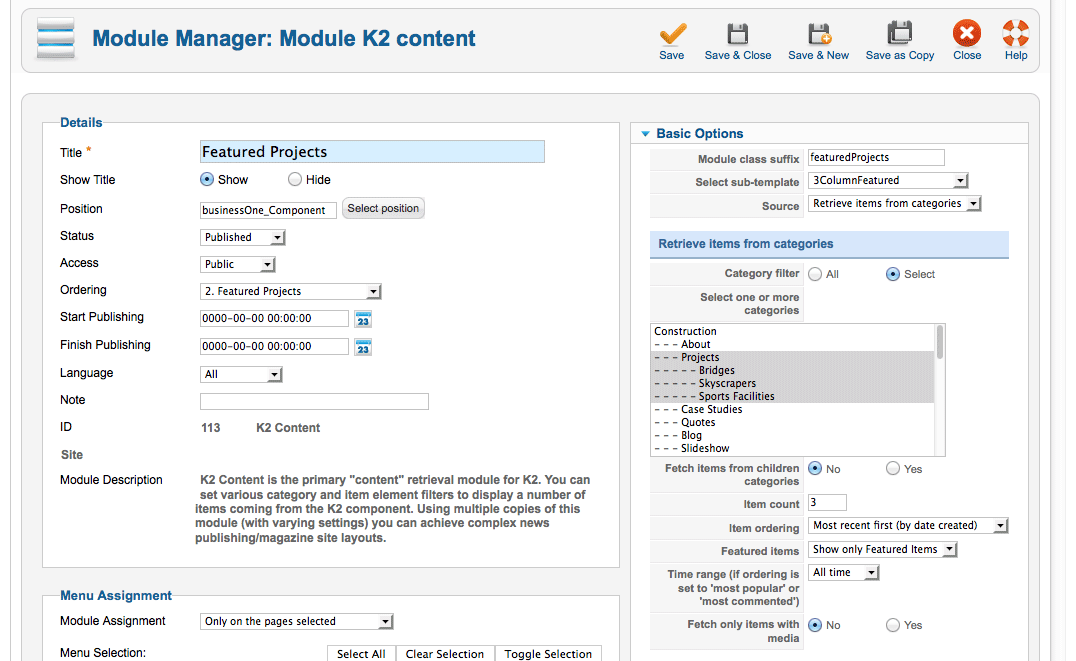Click the Position input field
The image size is (1076, 661).
tap(268, 210)
